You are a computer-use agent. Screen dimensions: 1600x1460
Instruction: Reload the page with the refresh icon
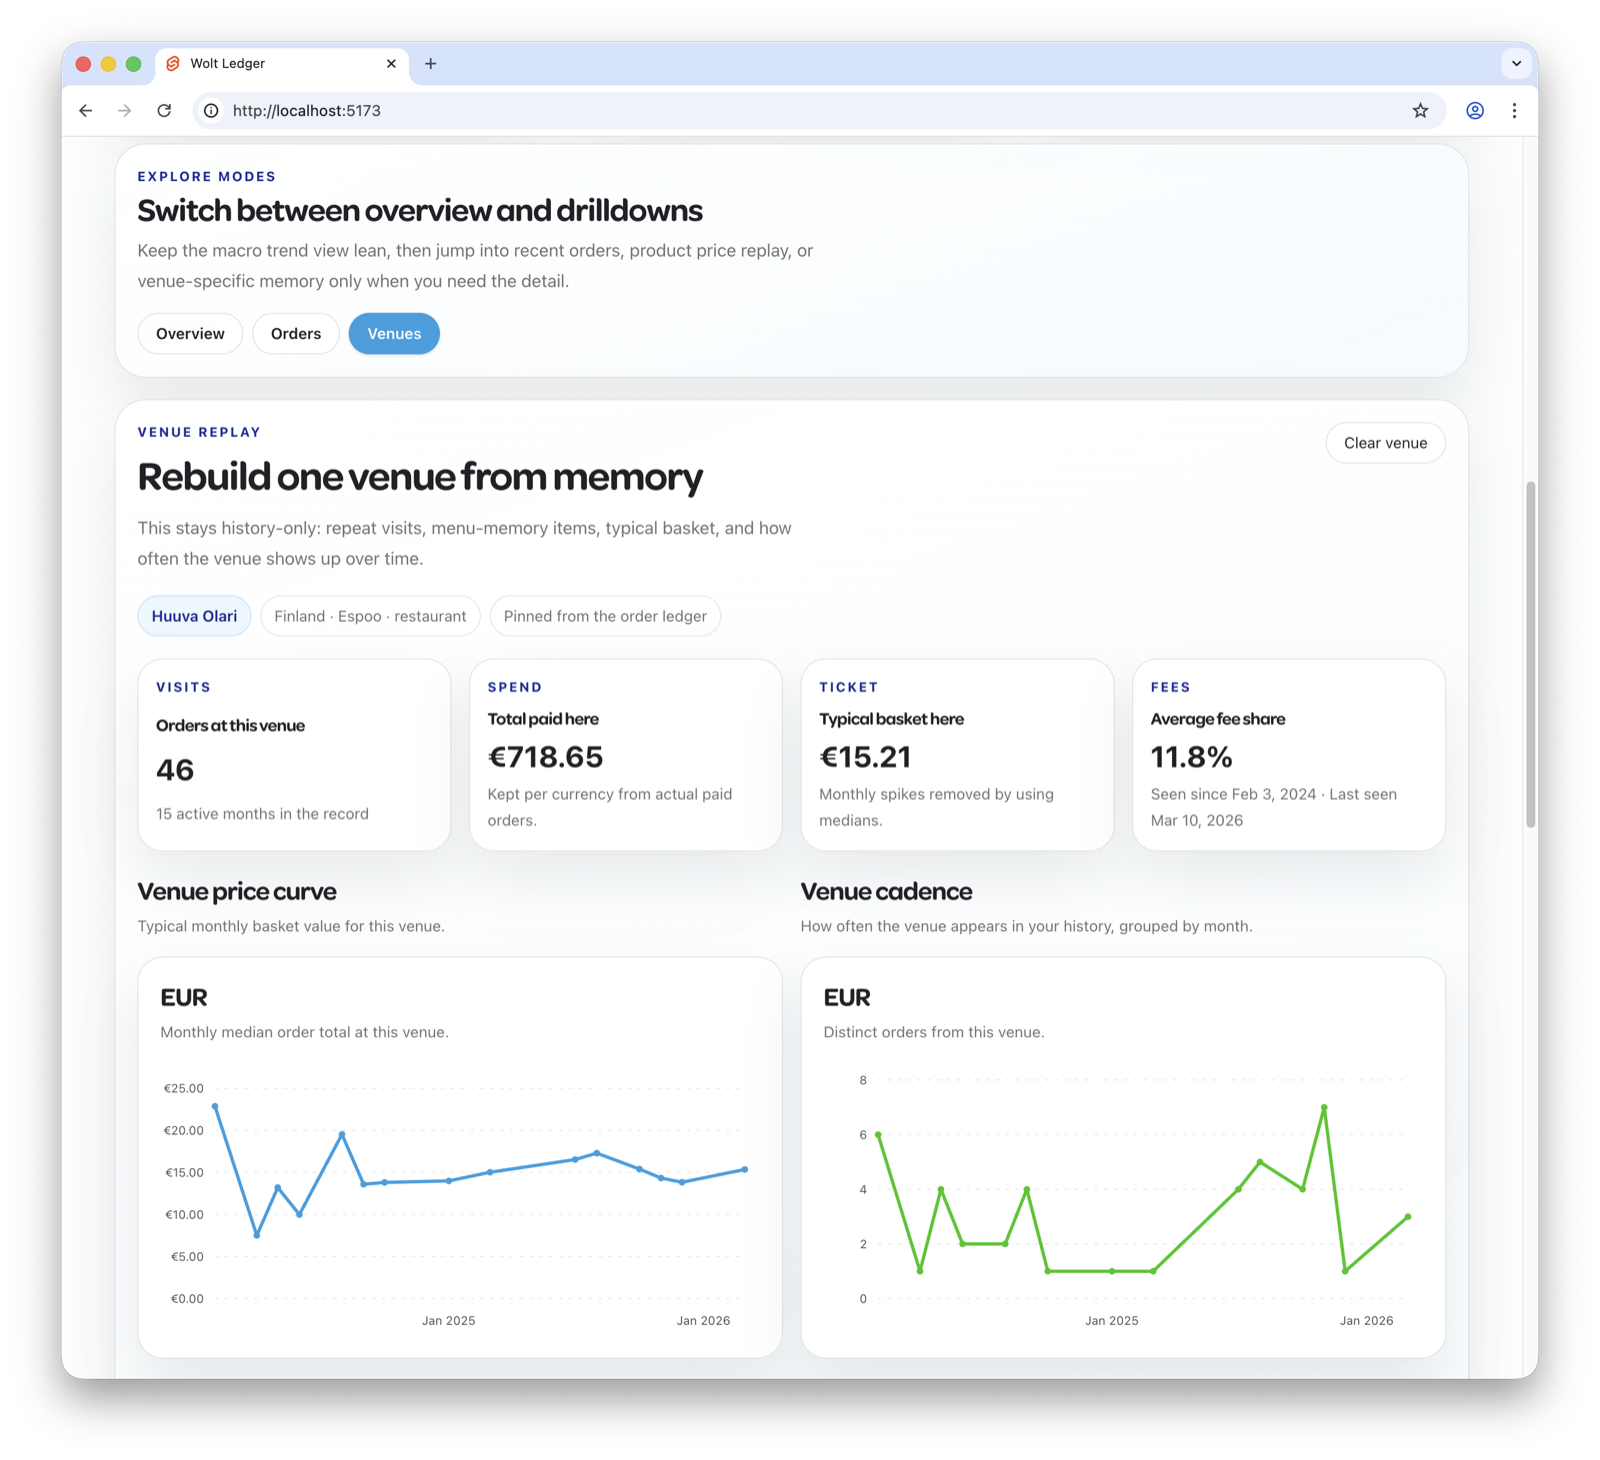(x=164, y=111)
